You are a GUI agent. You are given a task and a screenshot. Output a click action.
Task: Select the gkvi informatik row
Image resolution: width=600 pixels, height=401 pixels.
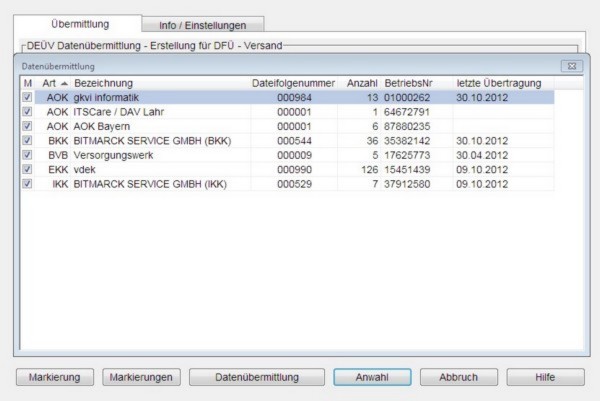pos(287,98)
